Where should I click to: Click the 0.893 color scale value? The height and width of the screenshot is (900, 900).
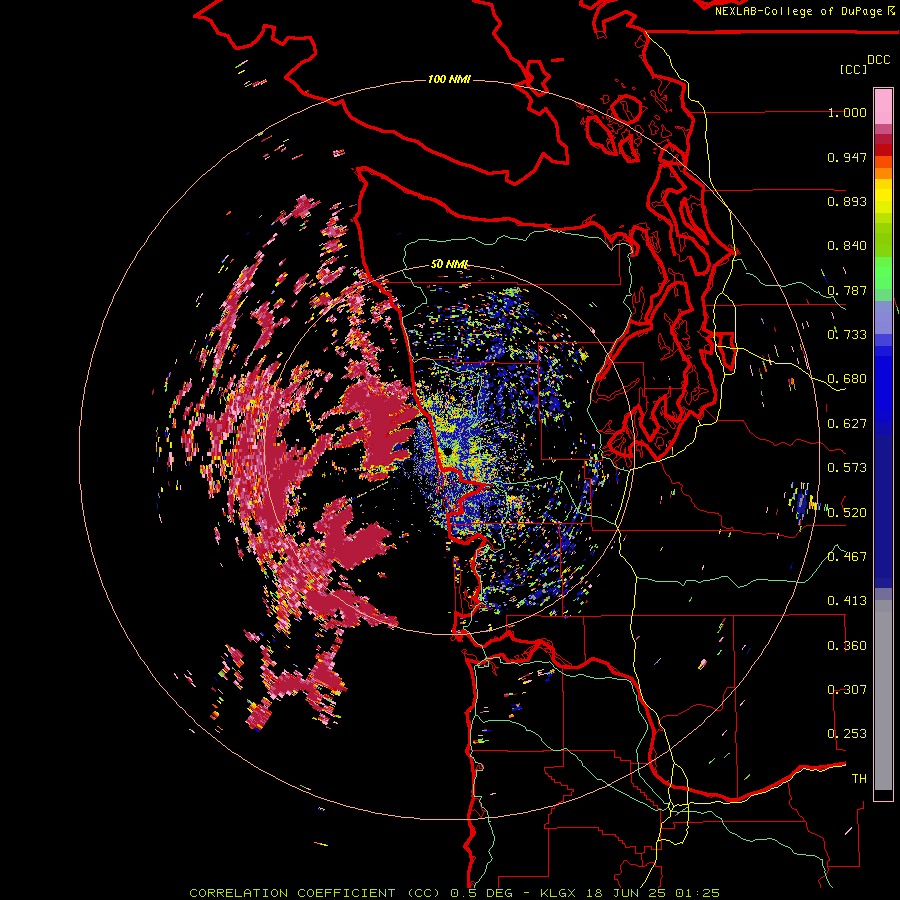(847, 201)
